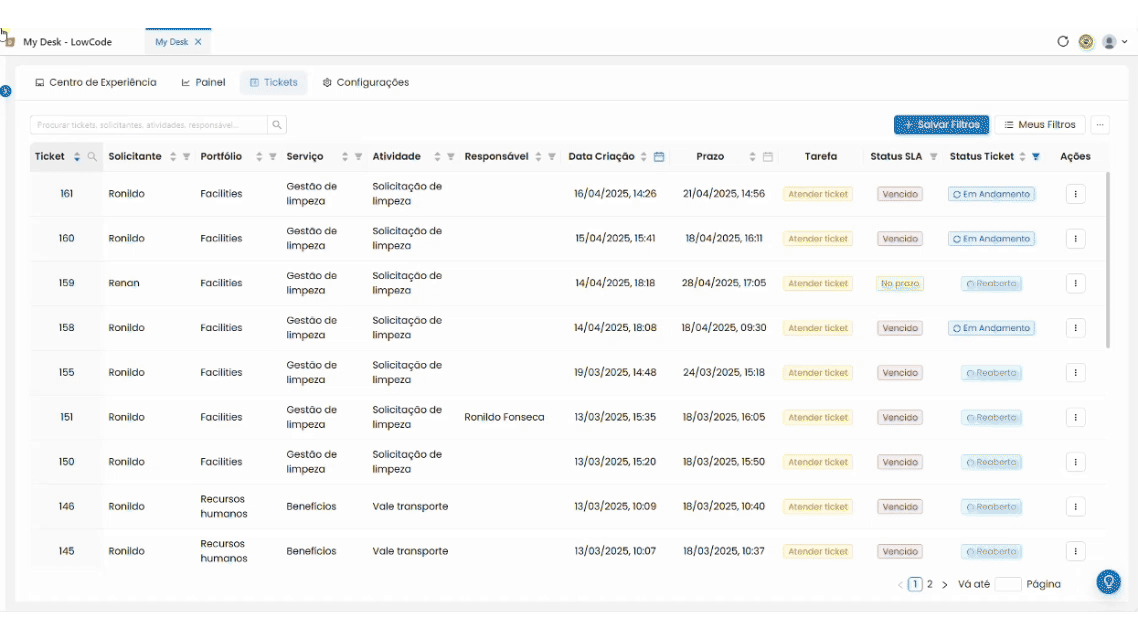Open the Atividade column filter
This screenshot has height=640, width=1138.
(x=451, y=157)
